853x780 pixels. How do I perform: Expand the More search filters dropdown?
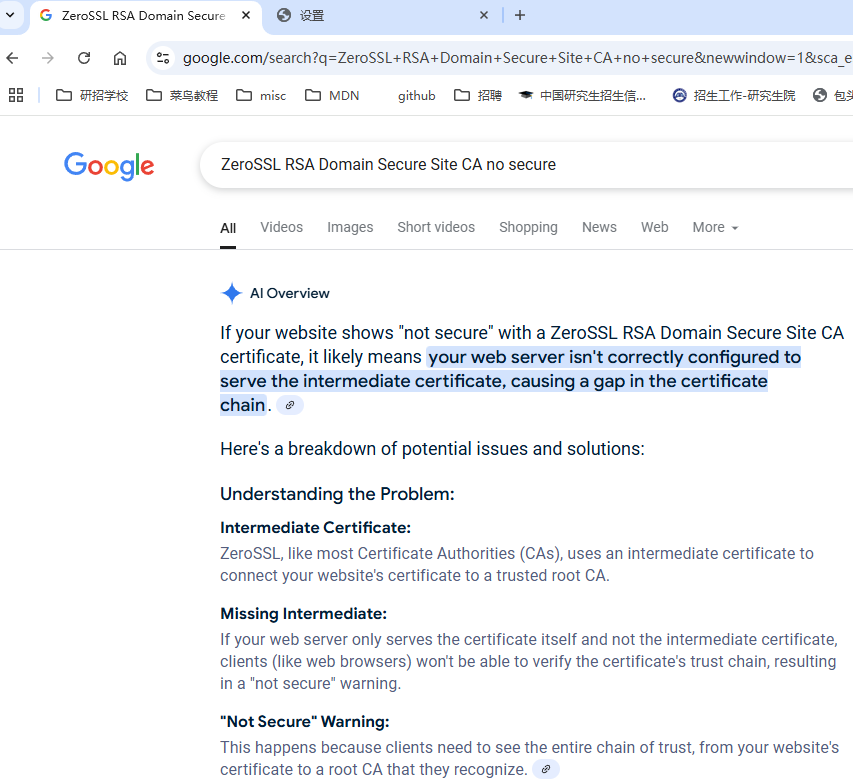[715, 227]
